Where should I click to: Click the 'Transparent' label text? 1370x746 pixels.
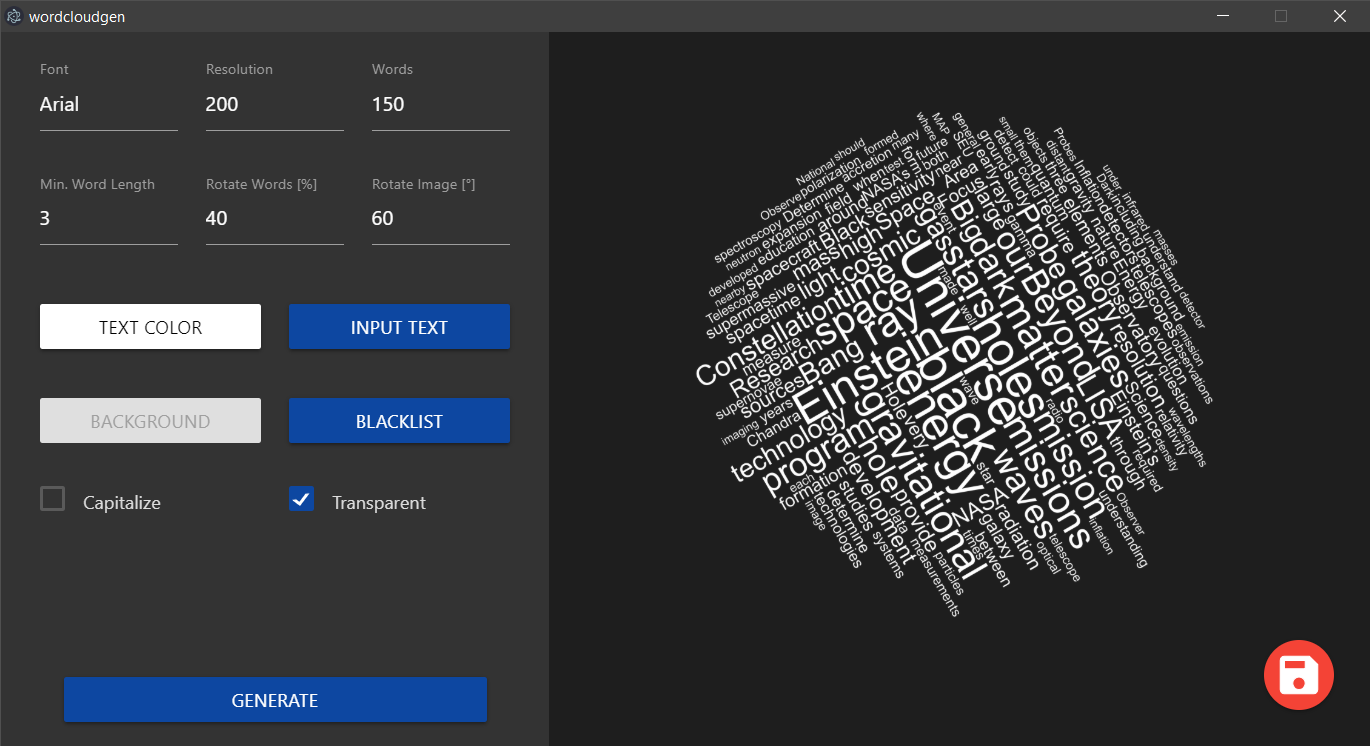(379, 503)
